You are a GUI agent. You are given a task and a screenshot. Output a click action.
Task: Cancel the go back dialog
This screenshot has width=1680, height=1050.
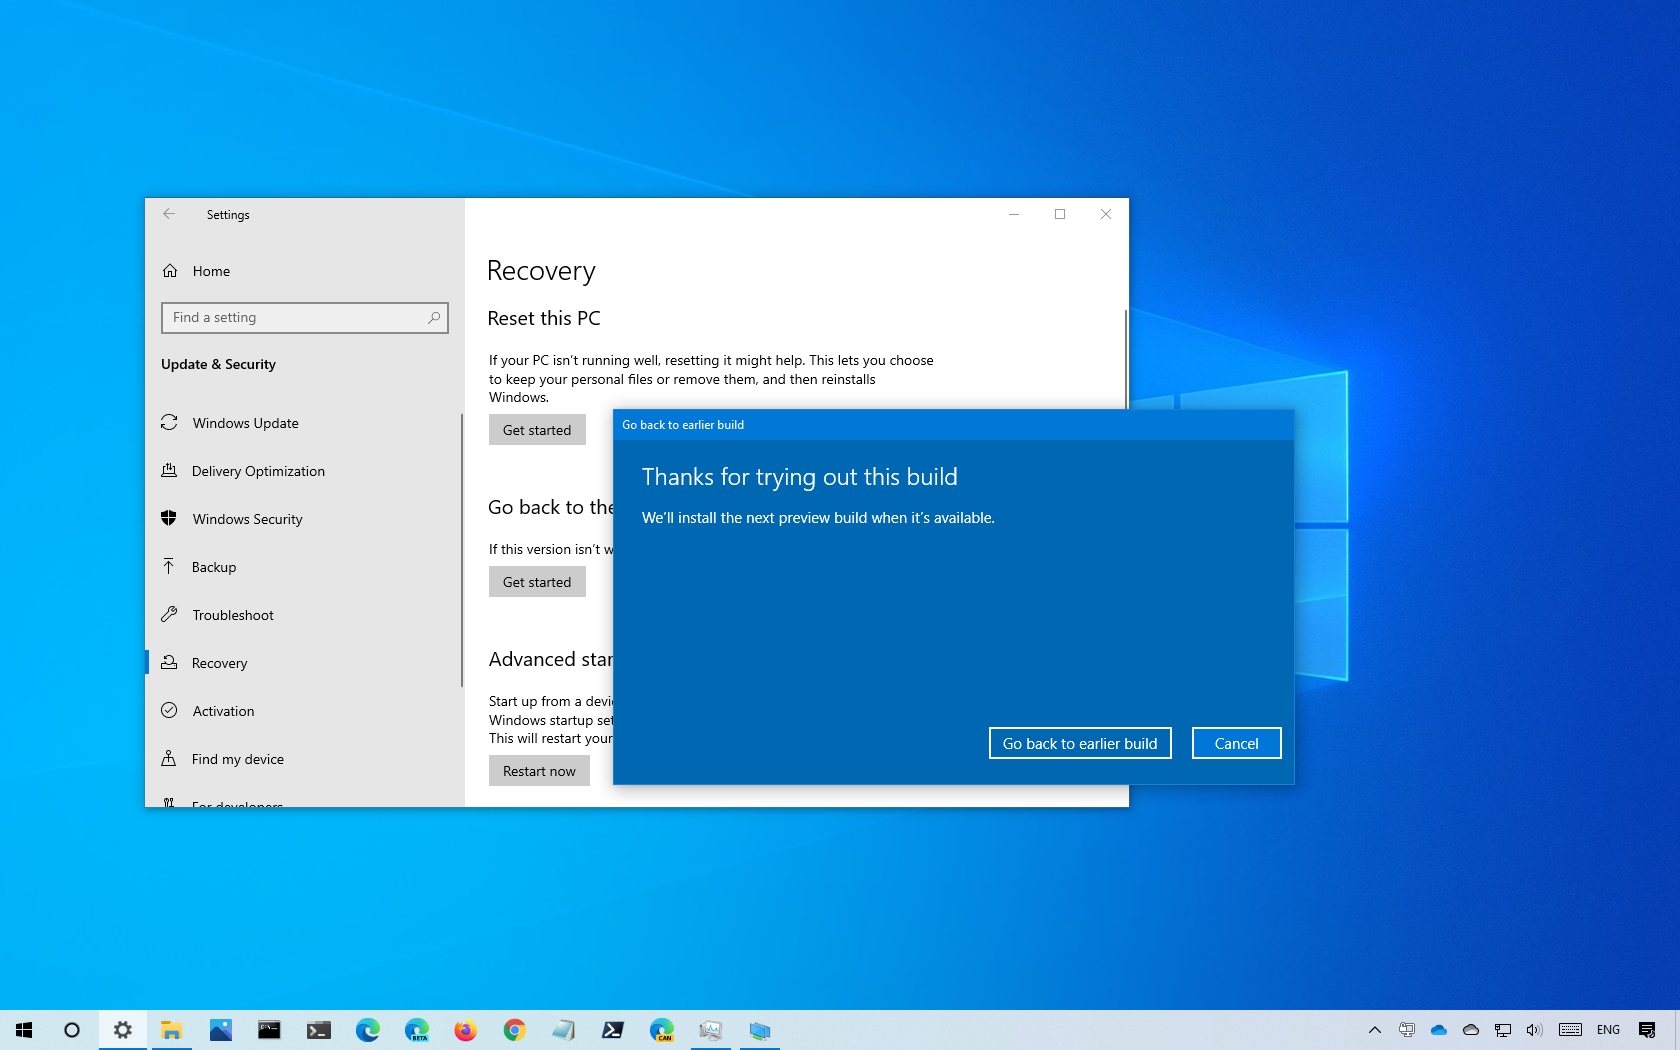click(1236, 743)
